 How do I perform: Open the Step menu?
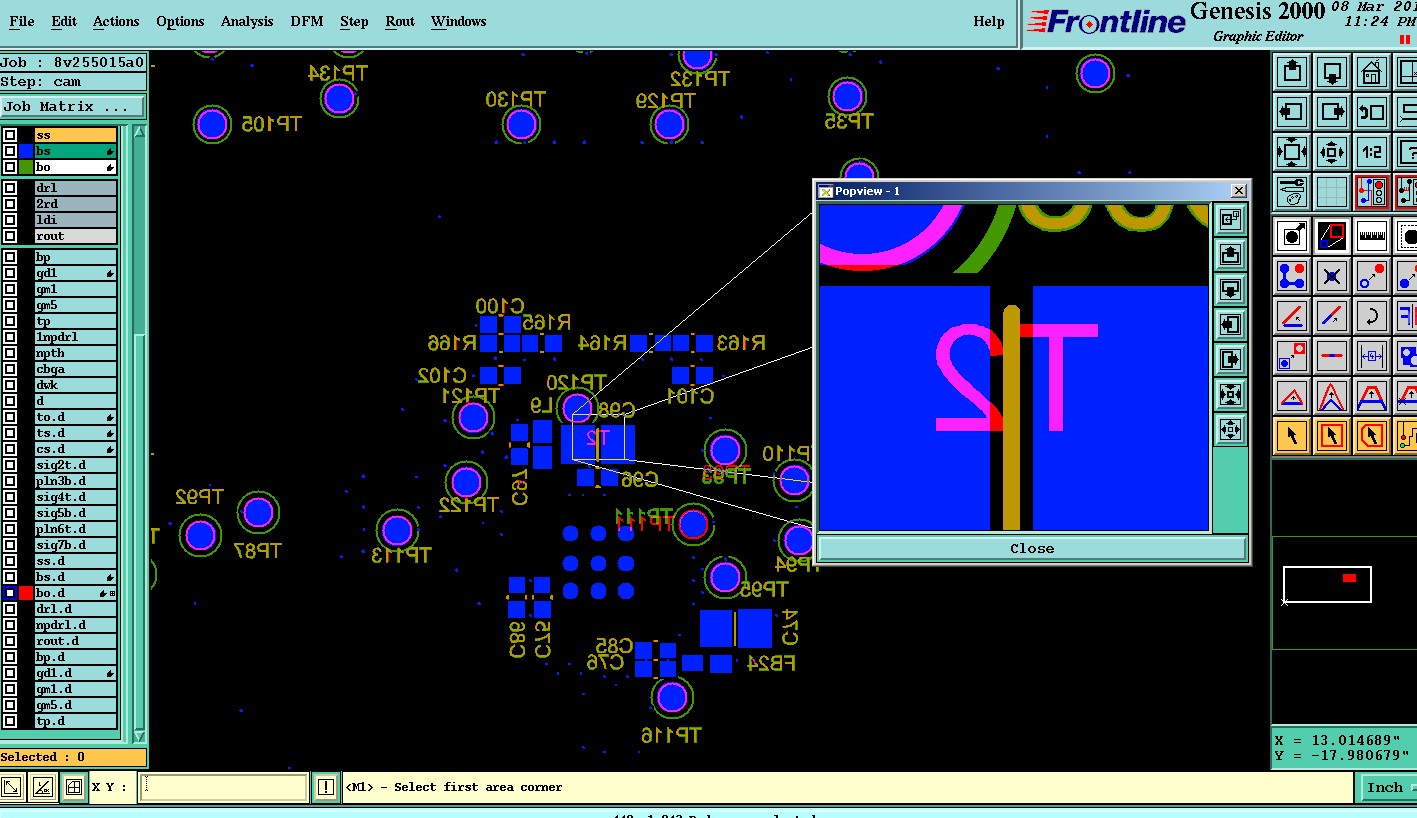tap(354, 21)
